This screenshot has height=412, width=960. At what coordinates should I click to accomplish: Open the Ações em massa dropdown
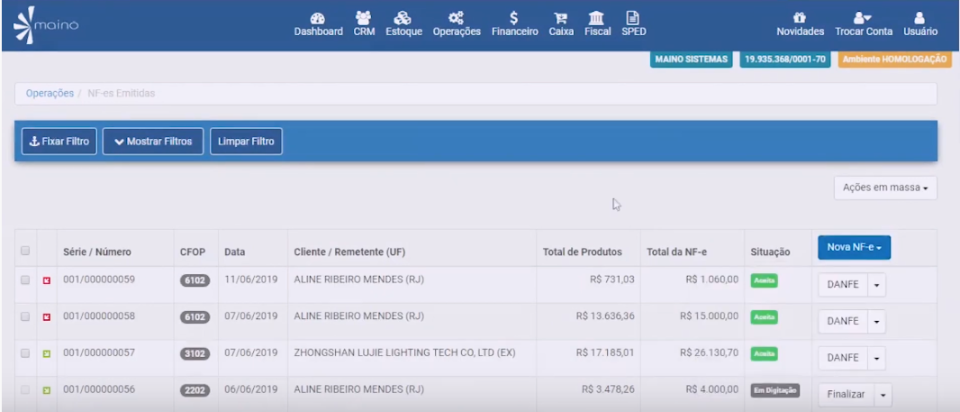coord(885,188)
